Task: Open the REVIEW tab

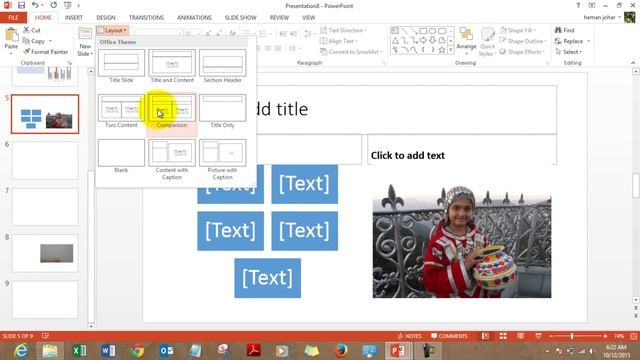Action: coord(279,18)
